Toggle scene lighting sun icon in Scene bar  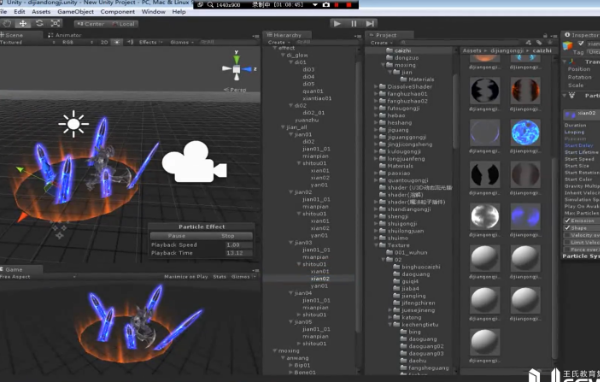point(117,42)
